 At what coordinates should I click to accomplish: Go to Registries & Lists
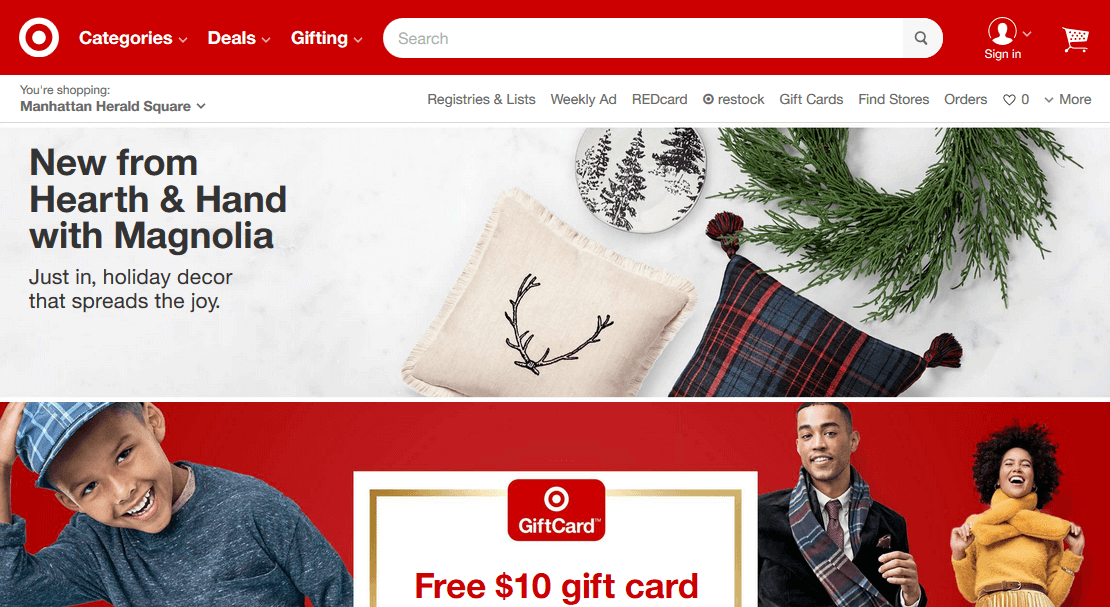pyautogui.click(x=481, y=99)
